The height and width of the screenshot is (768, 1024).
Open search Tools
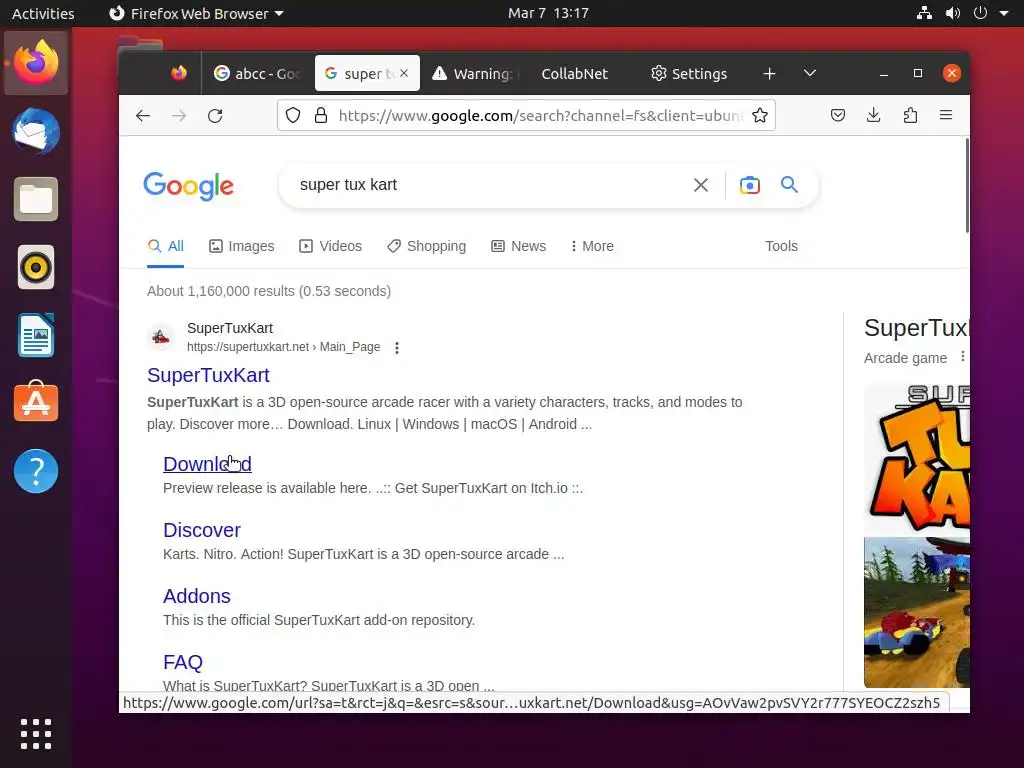coord(782,246)
